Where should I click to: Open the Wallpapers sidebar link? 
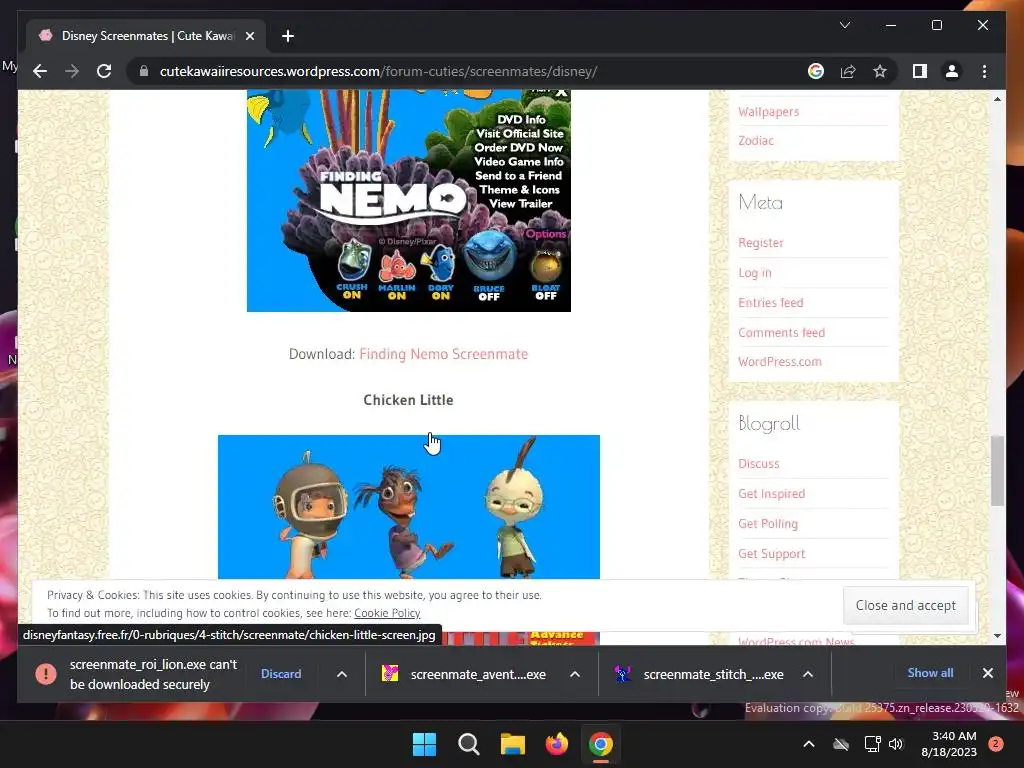point(769,112)
